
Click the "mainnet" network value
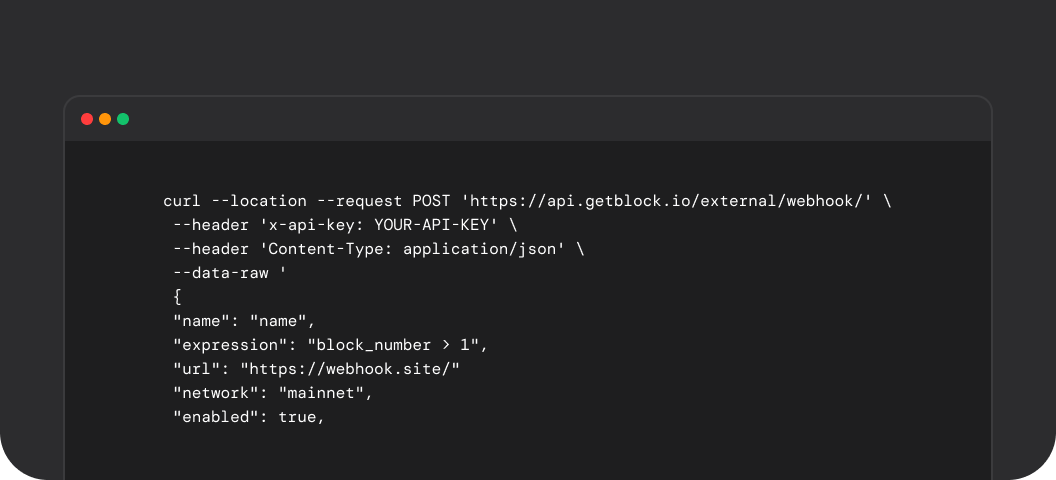[321, 393]
